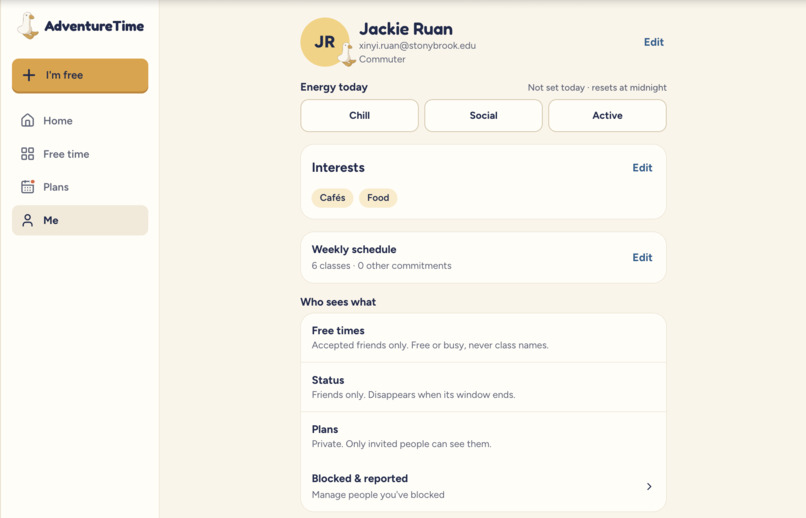
Task: Click the Free times row title
Action: [338, 330]
